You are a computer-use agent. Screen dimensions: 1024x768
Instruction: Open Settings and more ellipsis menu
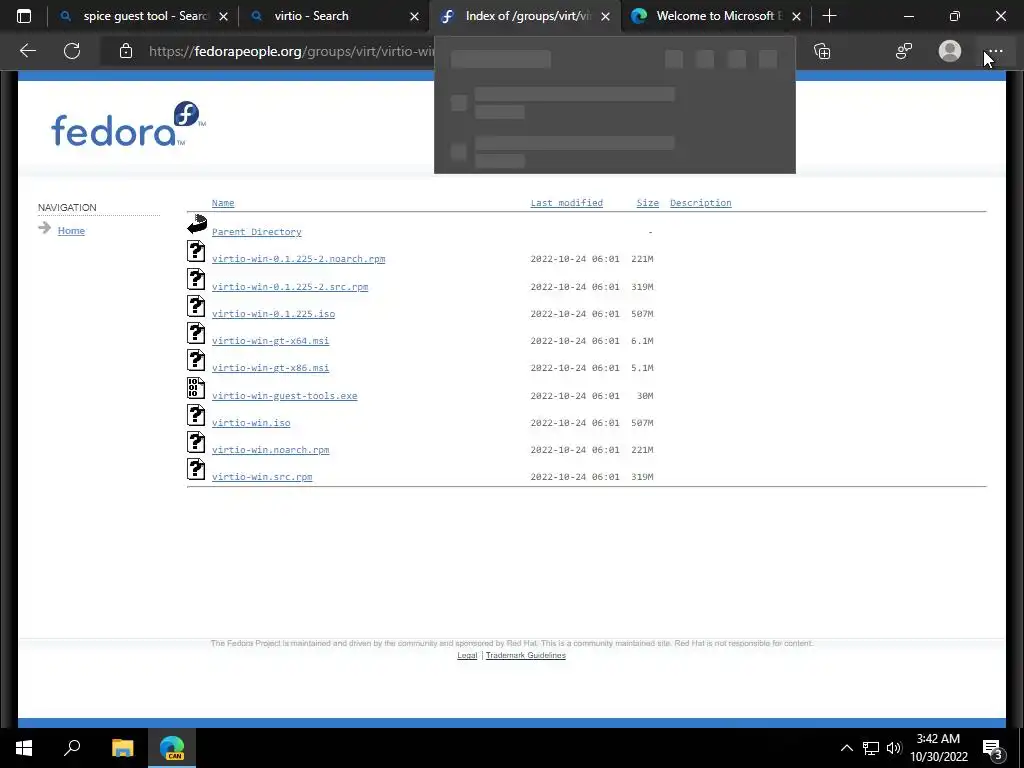tap(994, 51)
